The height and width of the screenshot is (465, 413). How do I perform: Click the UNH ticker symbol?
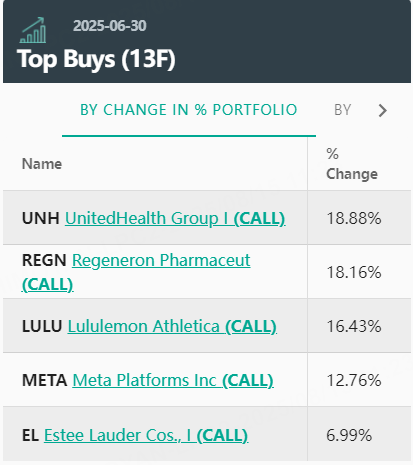[x=41, y=218]
